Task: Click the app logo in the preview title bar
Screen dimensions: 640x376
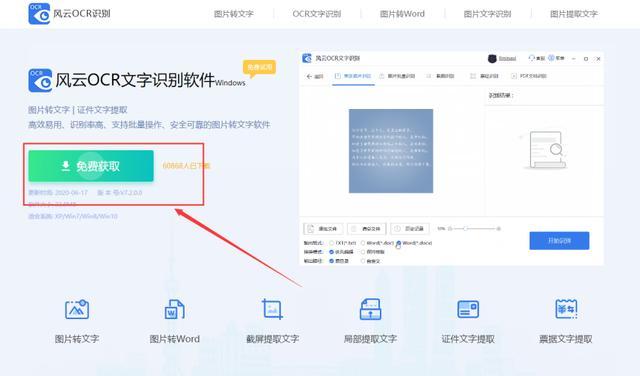Action: pyautogui.click(x=307, y=58)
